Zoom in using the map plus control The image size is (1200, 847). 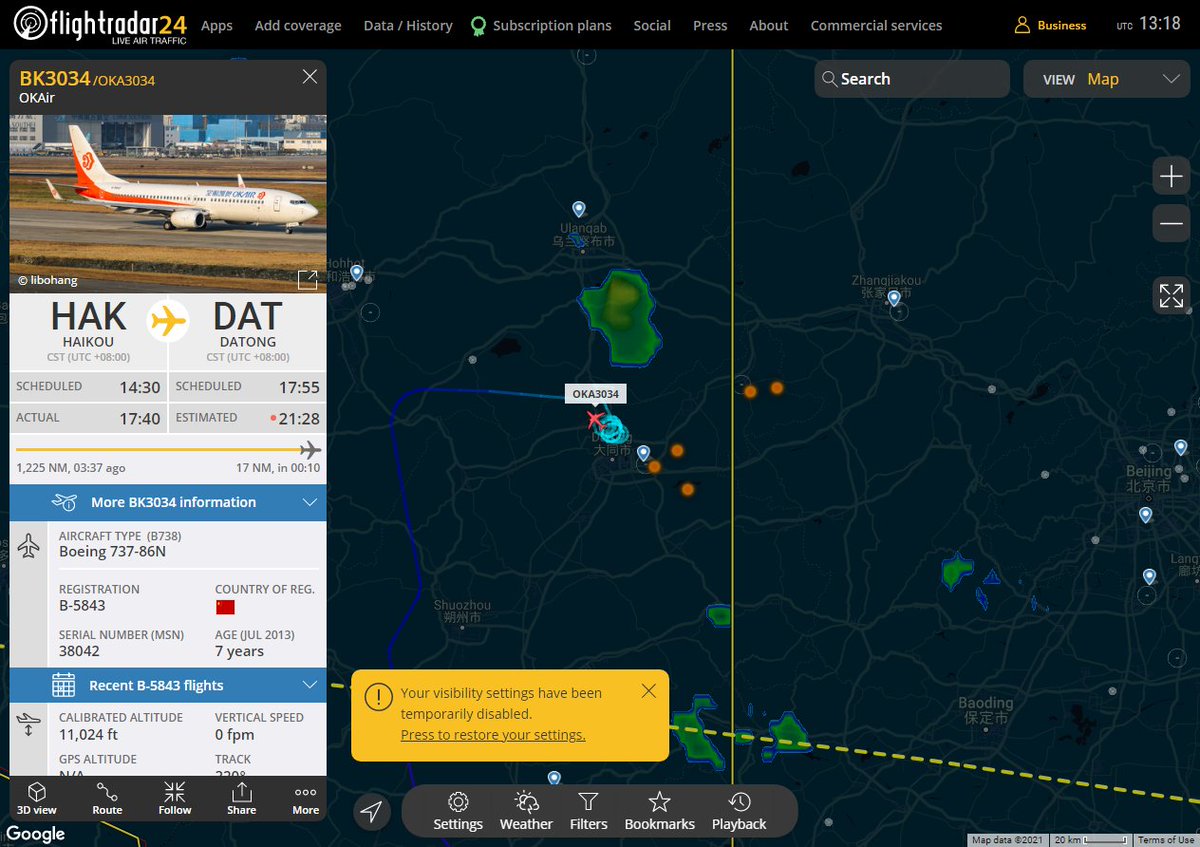pyautogui.click(x=1170, y=175)
